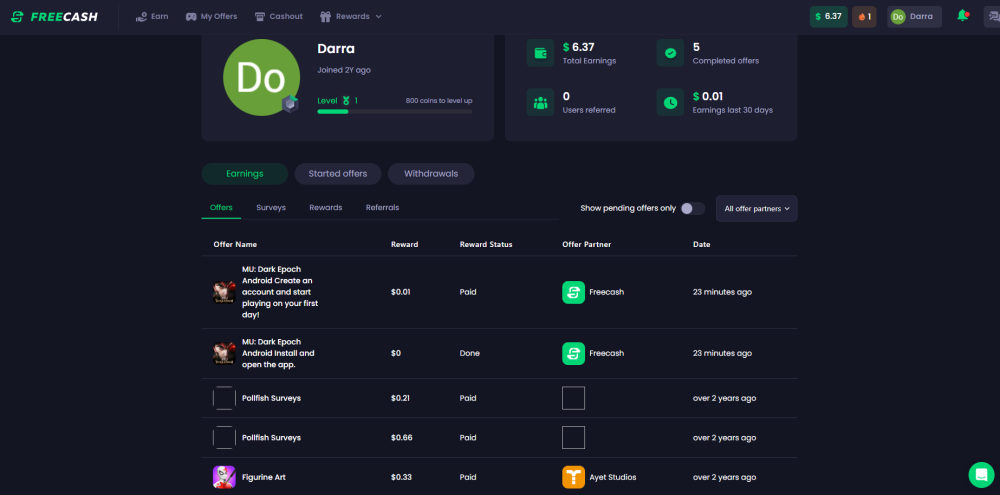Open the notifications bell icon
Image resolution: width=1000 pixels, height=495 pixels.
pos(963,16)
